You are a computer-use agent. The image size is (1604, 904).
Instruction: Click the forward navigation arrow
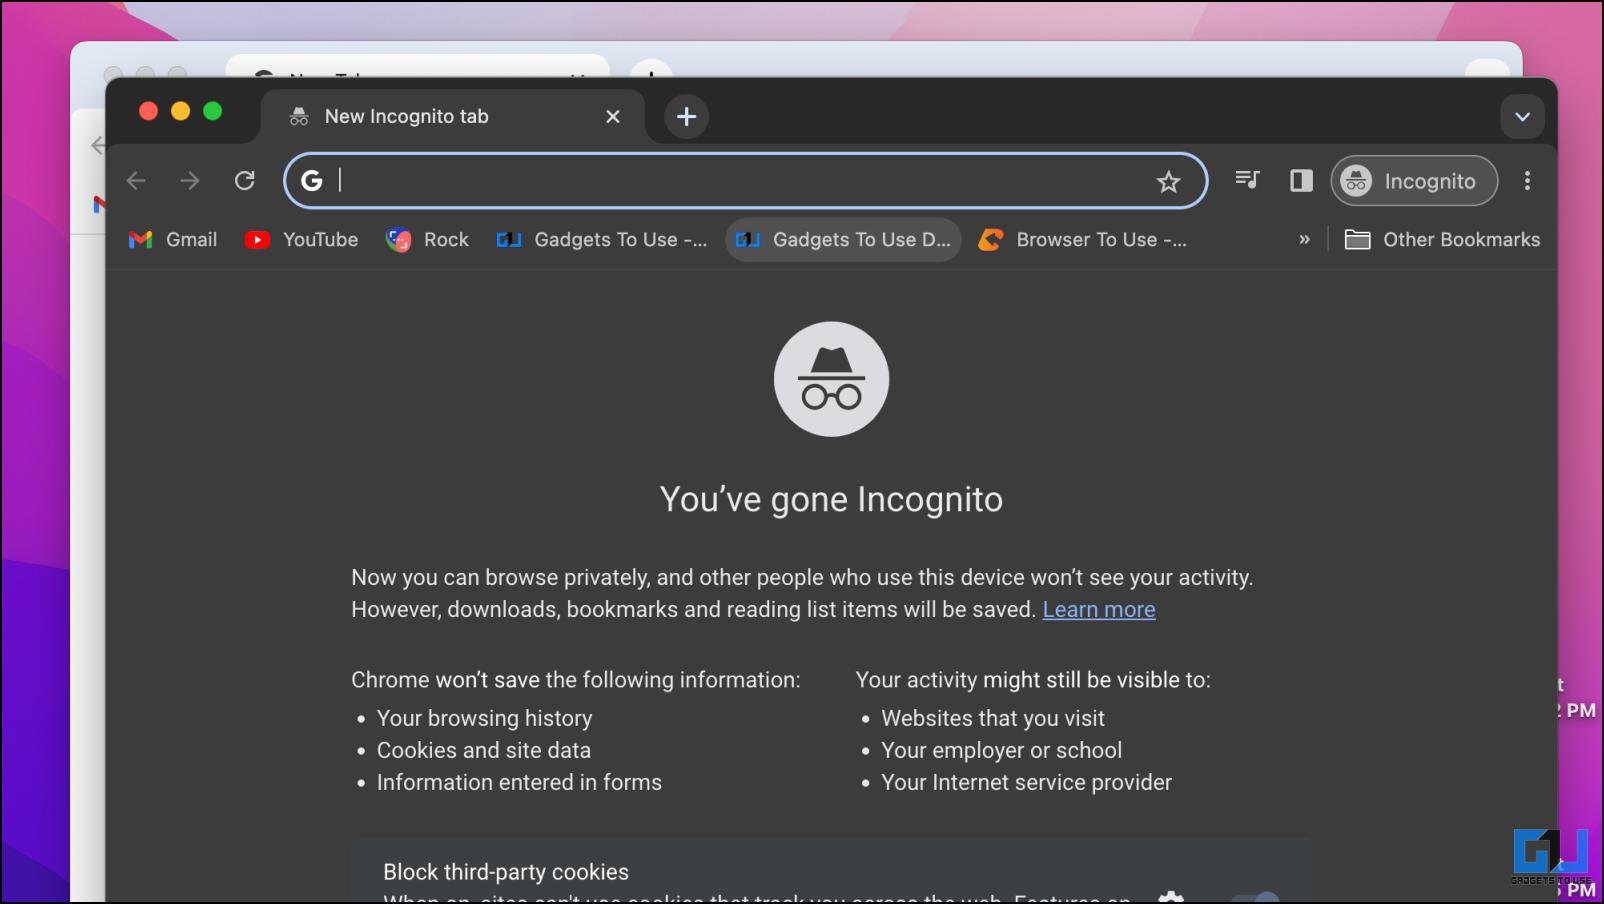(189, 181)
